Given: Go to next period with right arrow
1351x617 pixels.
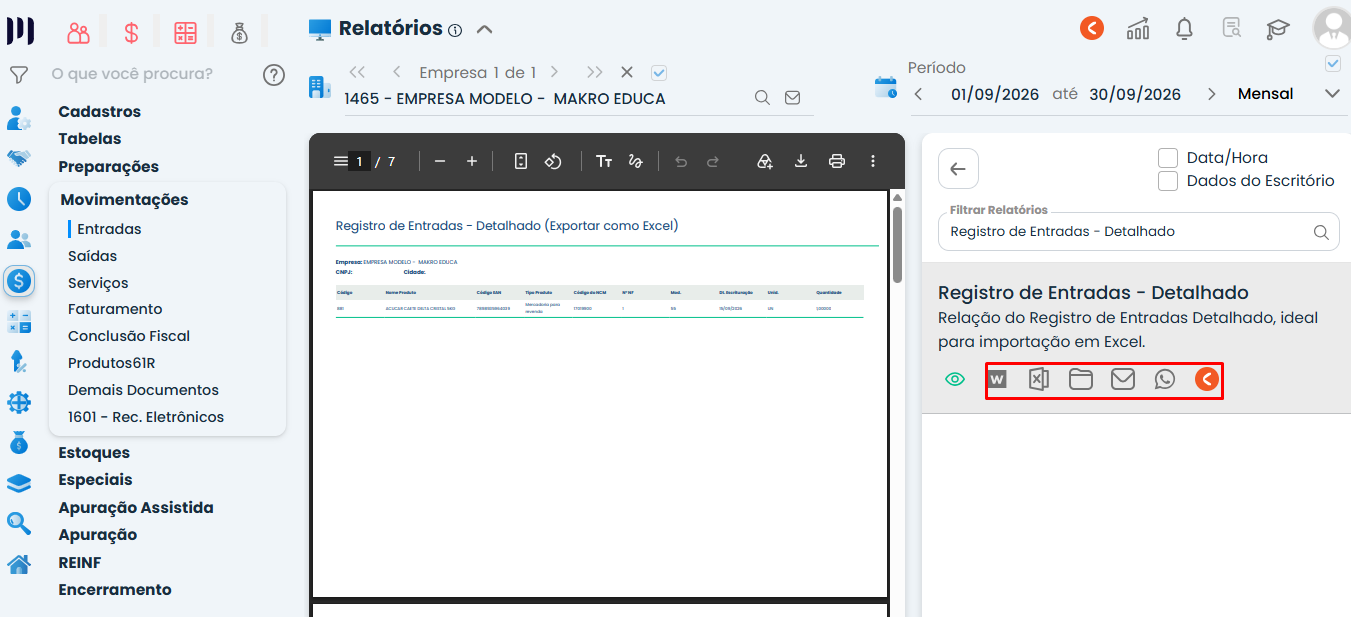Looking at the screenshot, I should point(1212,94).
